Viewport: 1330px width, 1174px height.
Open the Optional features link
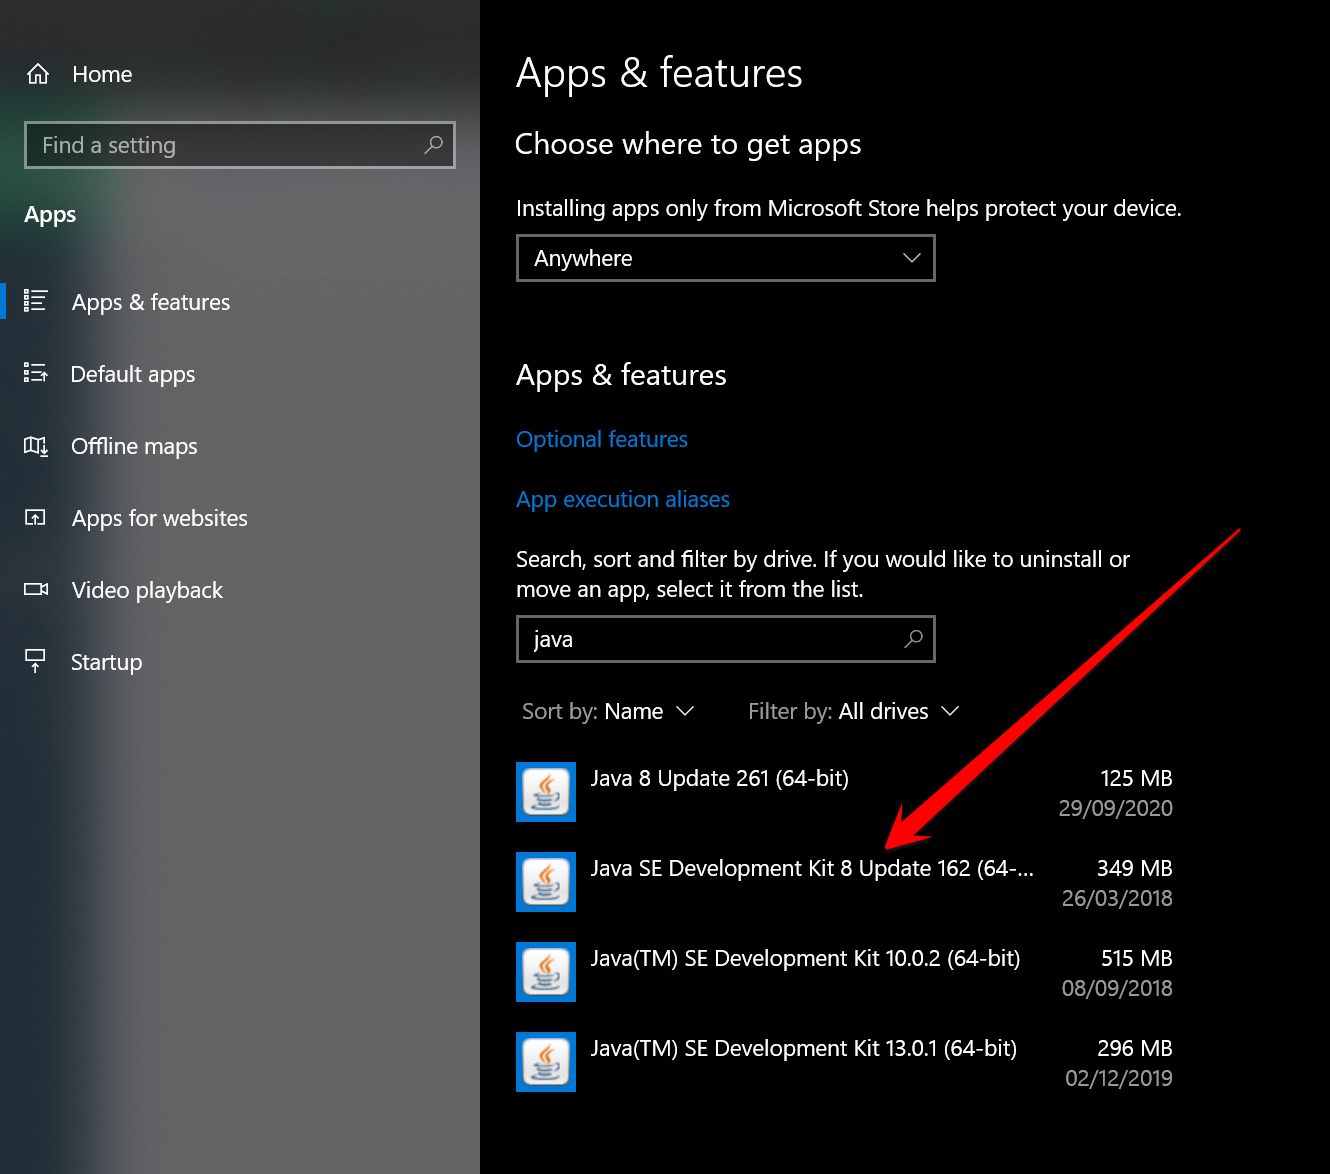602,439
